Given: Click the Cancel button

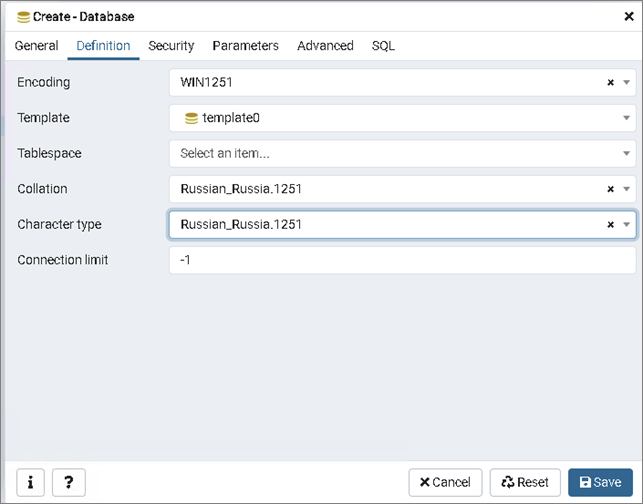Looking at the screenshot, I should pyautogui.click(x=445, y=482).
